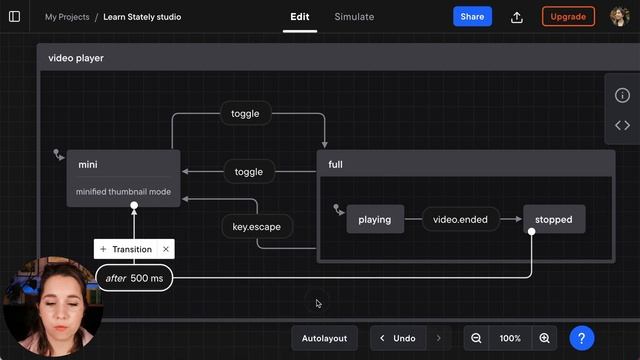This screenshot has height=360, width=640.
Task: Redo with the forward arrow
Action: pos(438,338)
